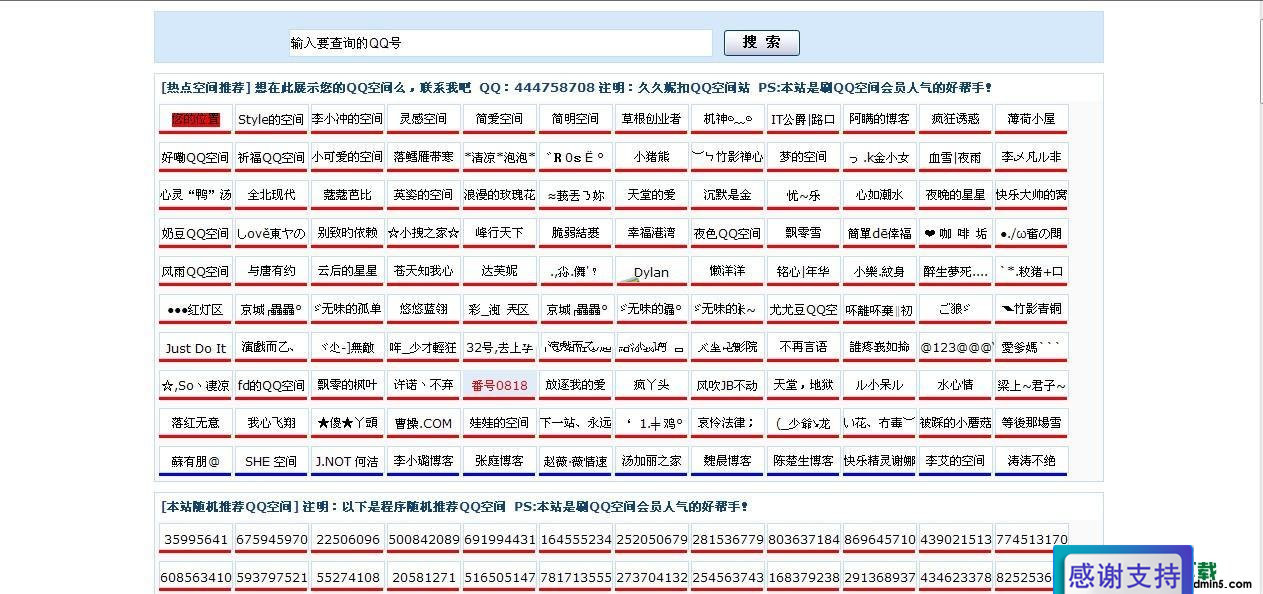Open QQ number 500842089 link

tap(423, 539)
